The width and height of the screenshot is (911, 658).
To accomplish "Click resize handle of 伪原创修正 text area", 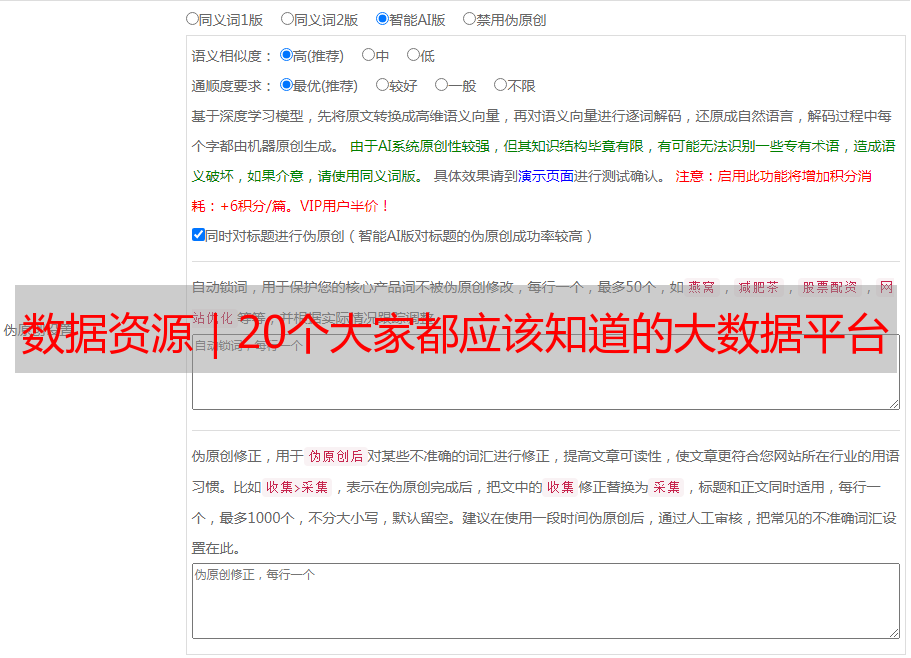I will coord(894,633).
